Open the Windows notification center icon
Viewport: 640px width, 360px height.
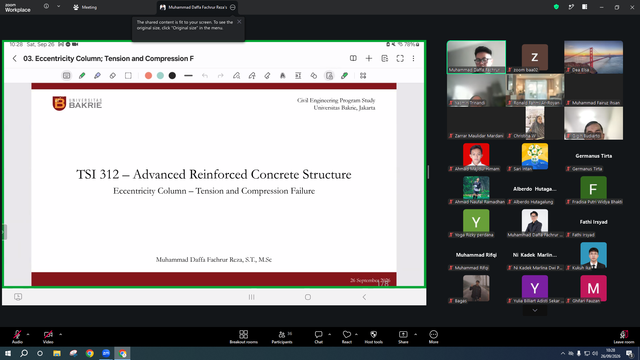(x=630, y=353)
